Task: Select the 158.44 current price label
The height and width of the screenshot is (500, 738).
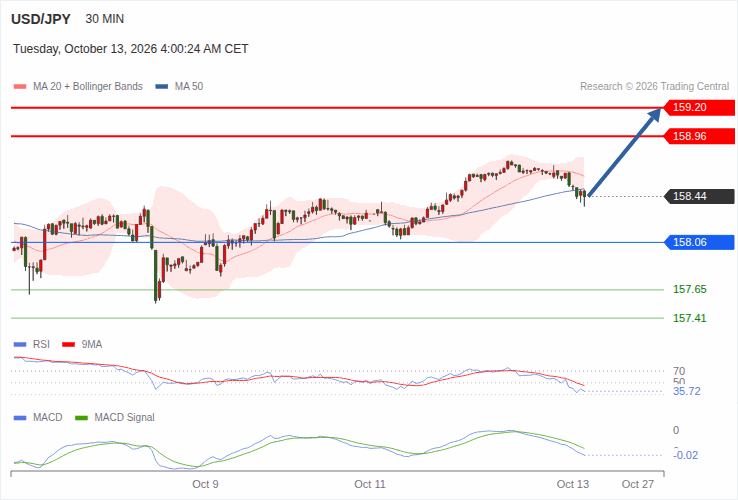Action: coord(699,196)
